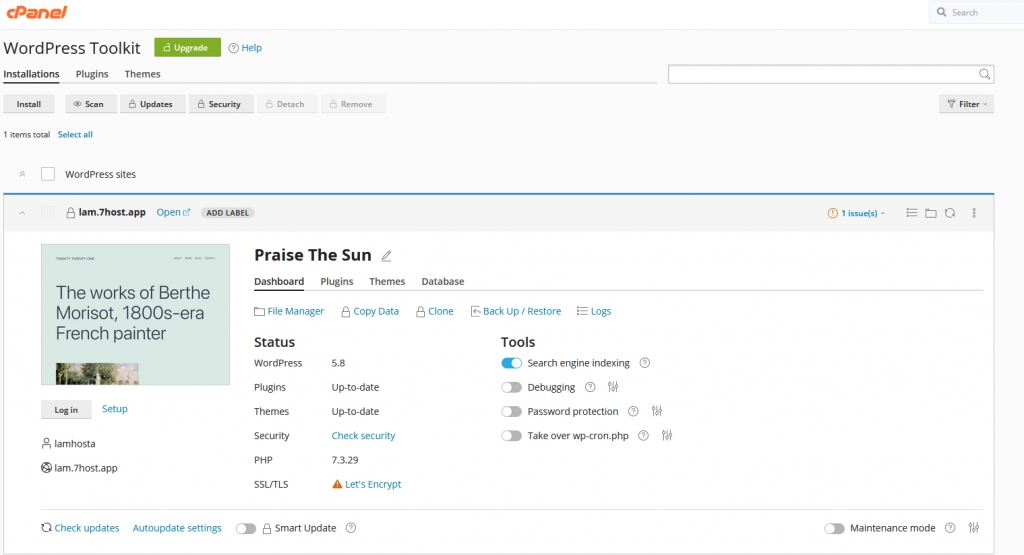Open Debugging settings sliders icon
This screenshot has height=555, width=1024.
coord(613,387)
